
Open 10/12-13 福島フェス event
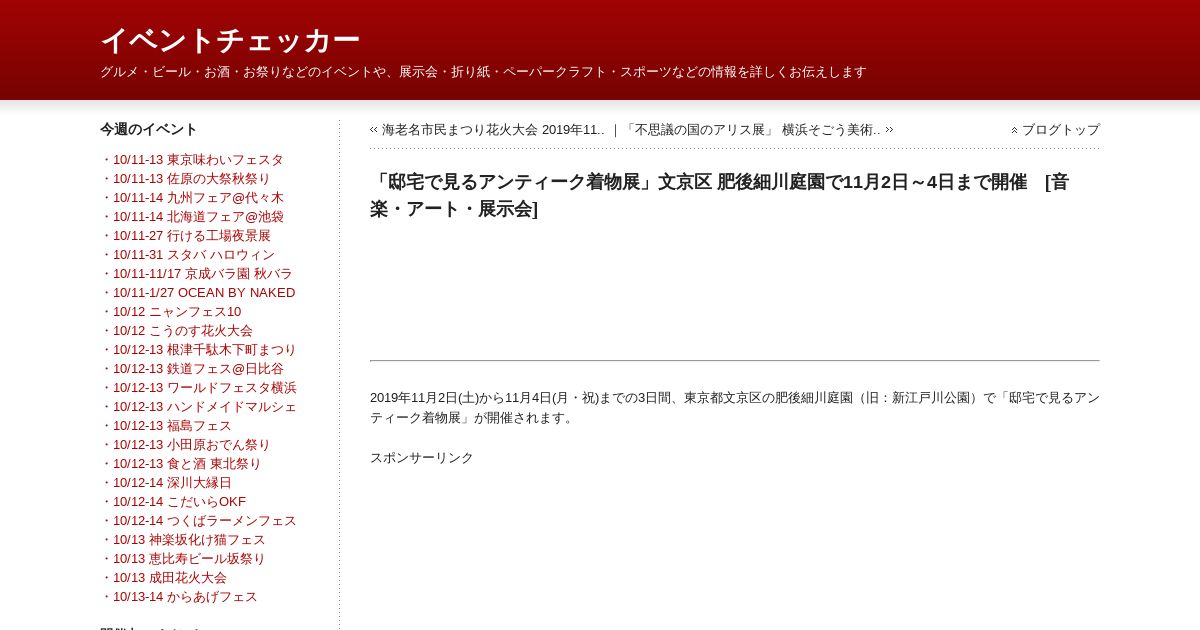click(172, 426)
